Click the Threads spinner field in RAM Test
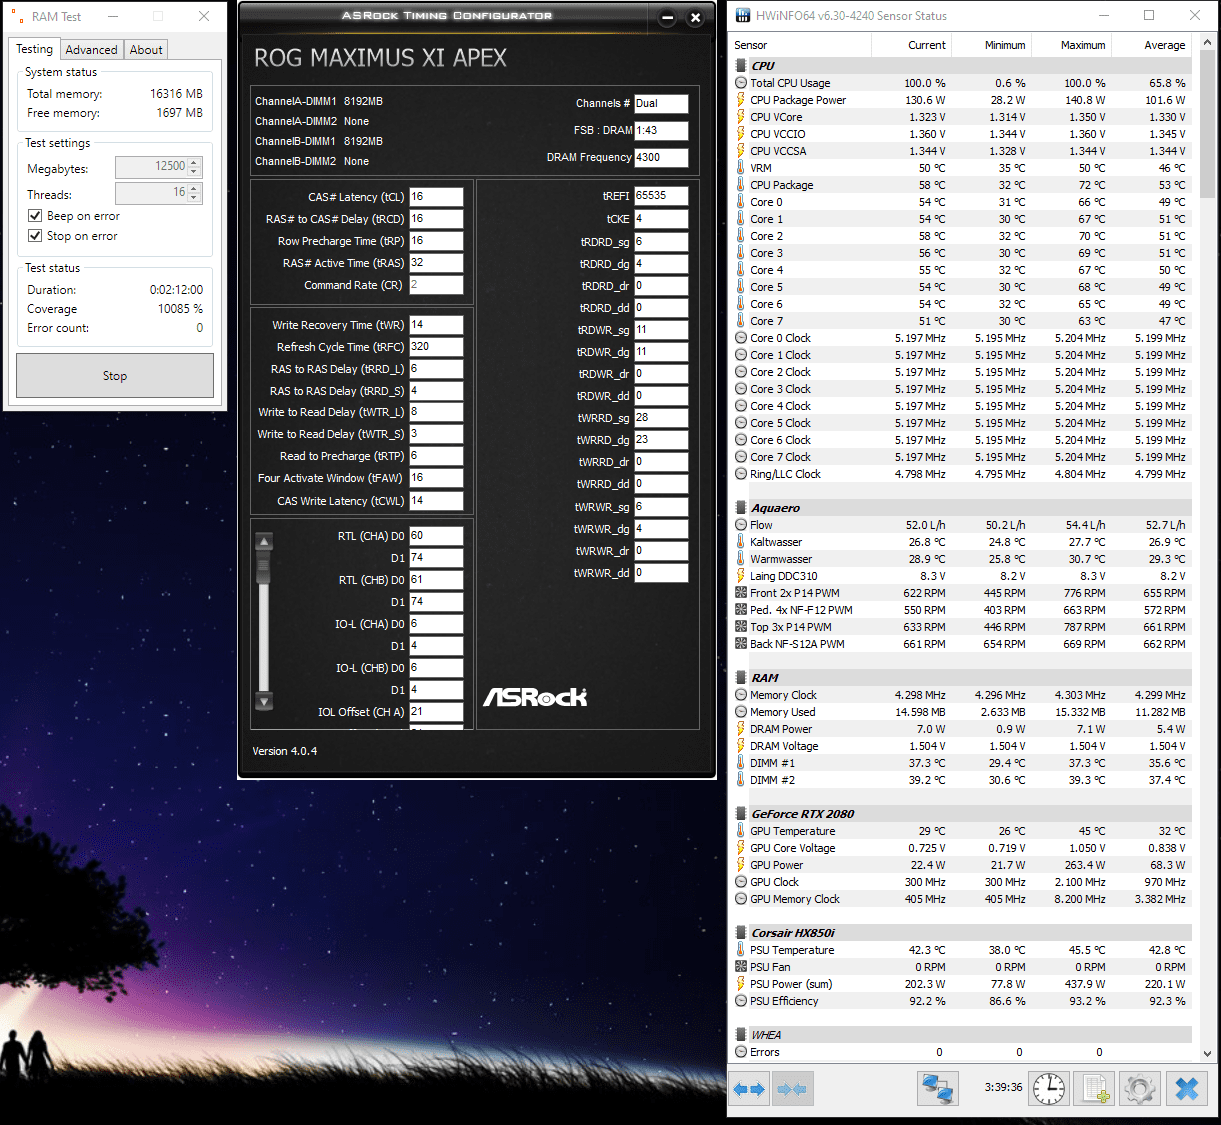 tap(158, 193)
